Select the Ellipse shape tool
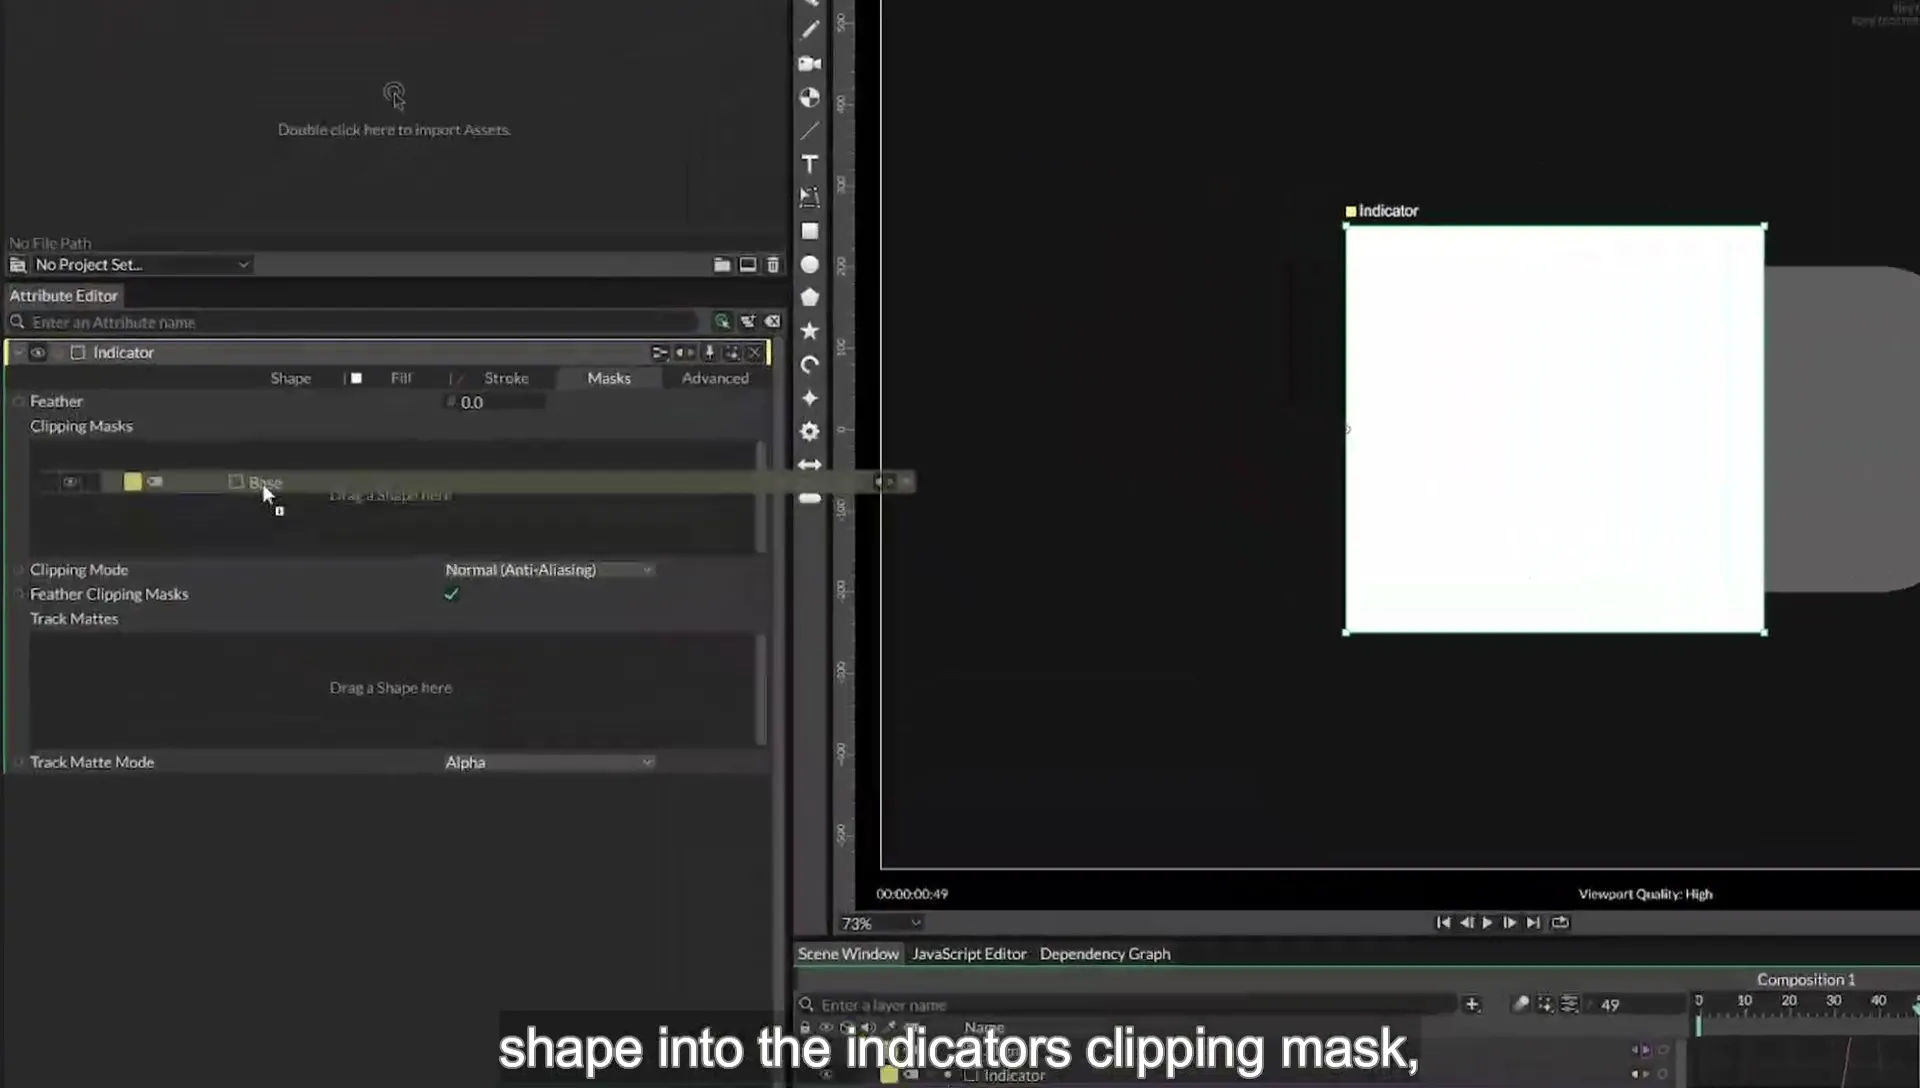The image size is (1920, 1088). tap(810, 264)
